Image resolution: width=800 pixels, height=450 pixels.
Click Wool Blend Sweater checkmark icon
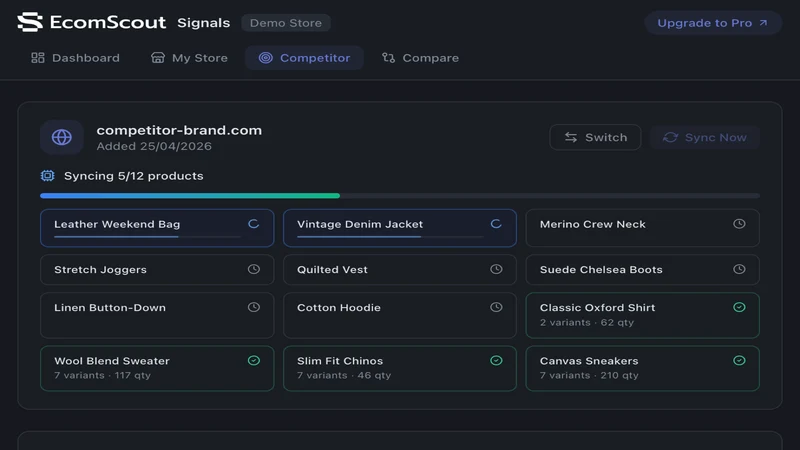pyautogui.click(x=254, y=360)
